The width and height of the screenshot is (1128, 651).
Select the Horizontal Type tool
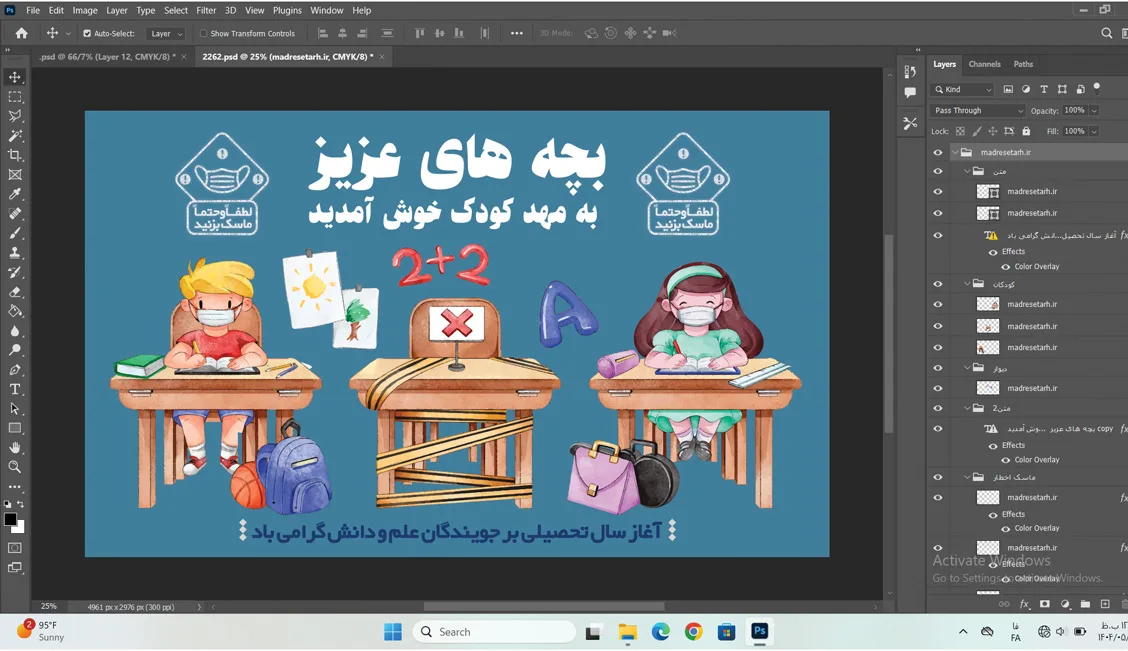click(14, 389)
